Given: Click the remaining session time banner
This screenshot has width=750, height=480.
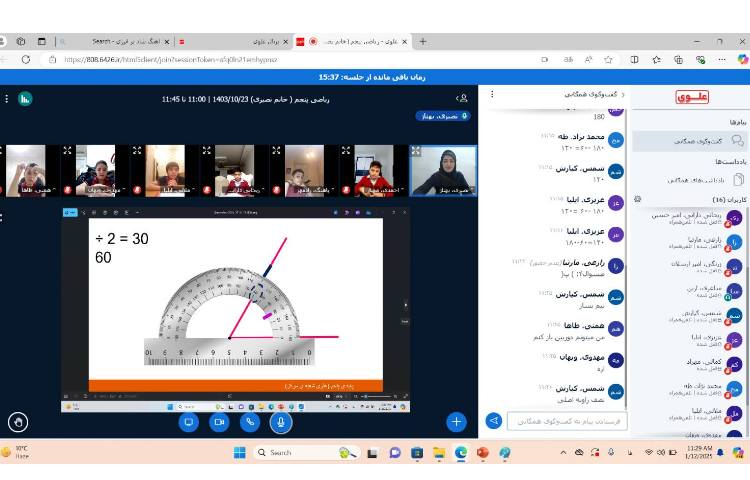Looking at the screenshot, I should (x=372, y=77).
